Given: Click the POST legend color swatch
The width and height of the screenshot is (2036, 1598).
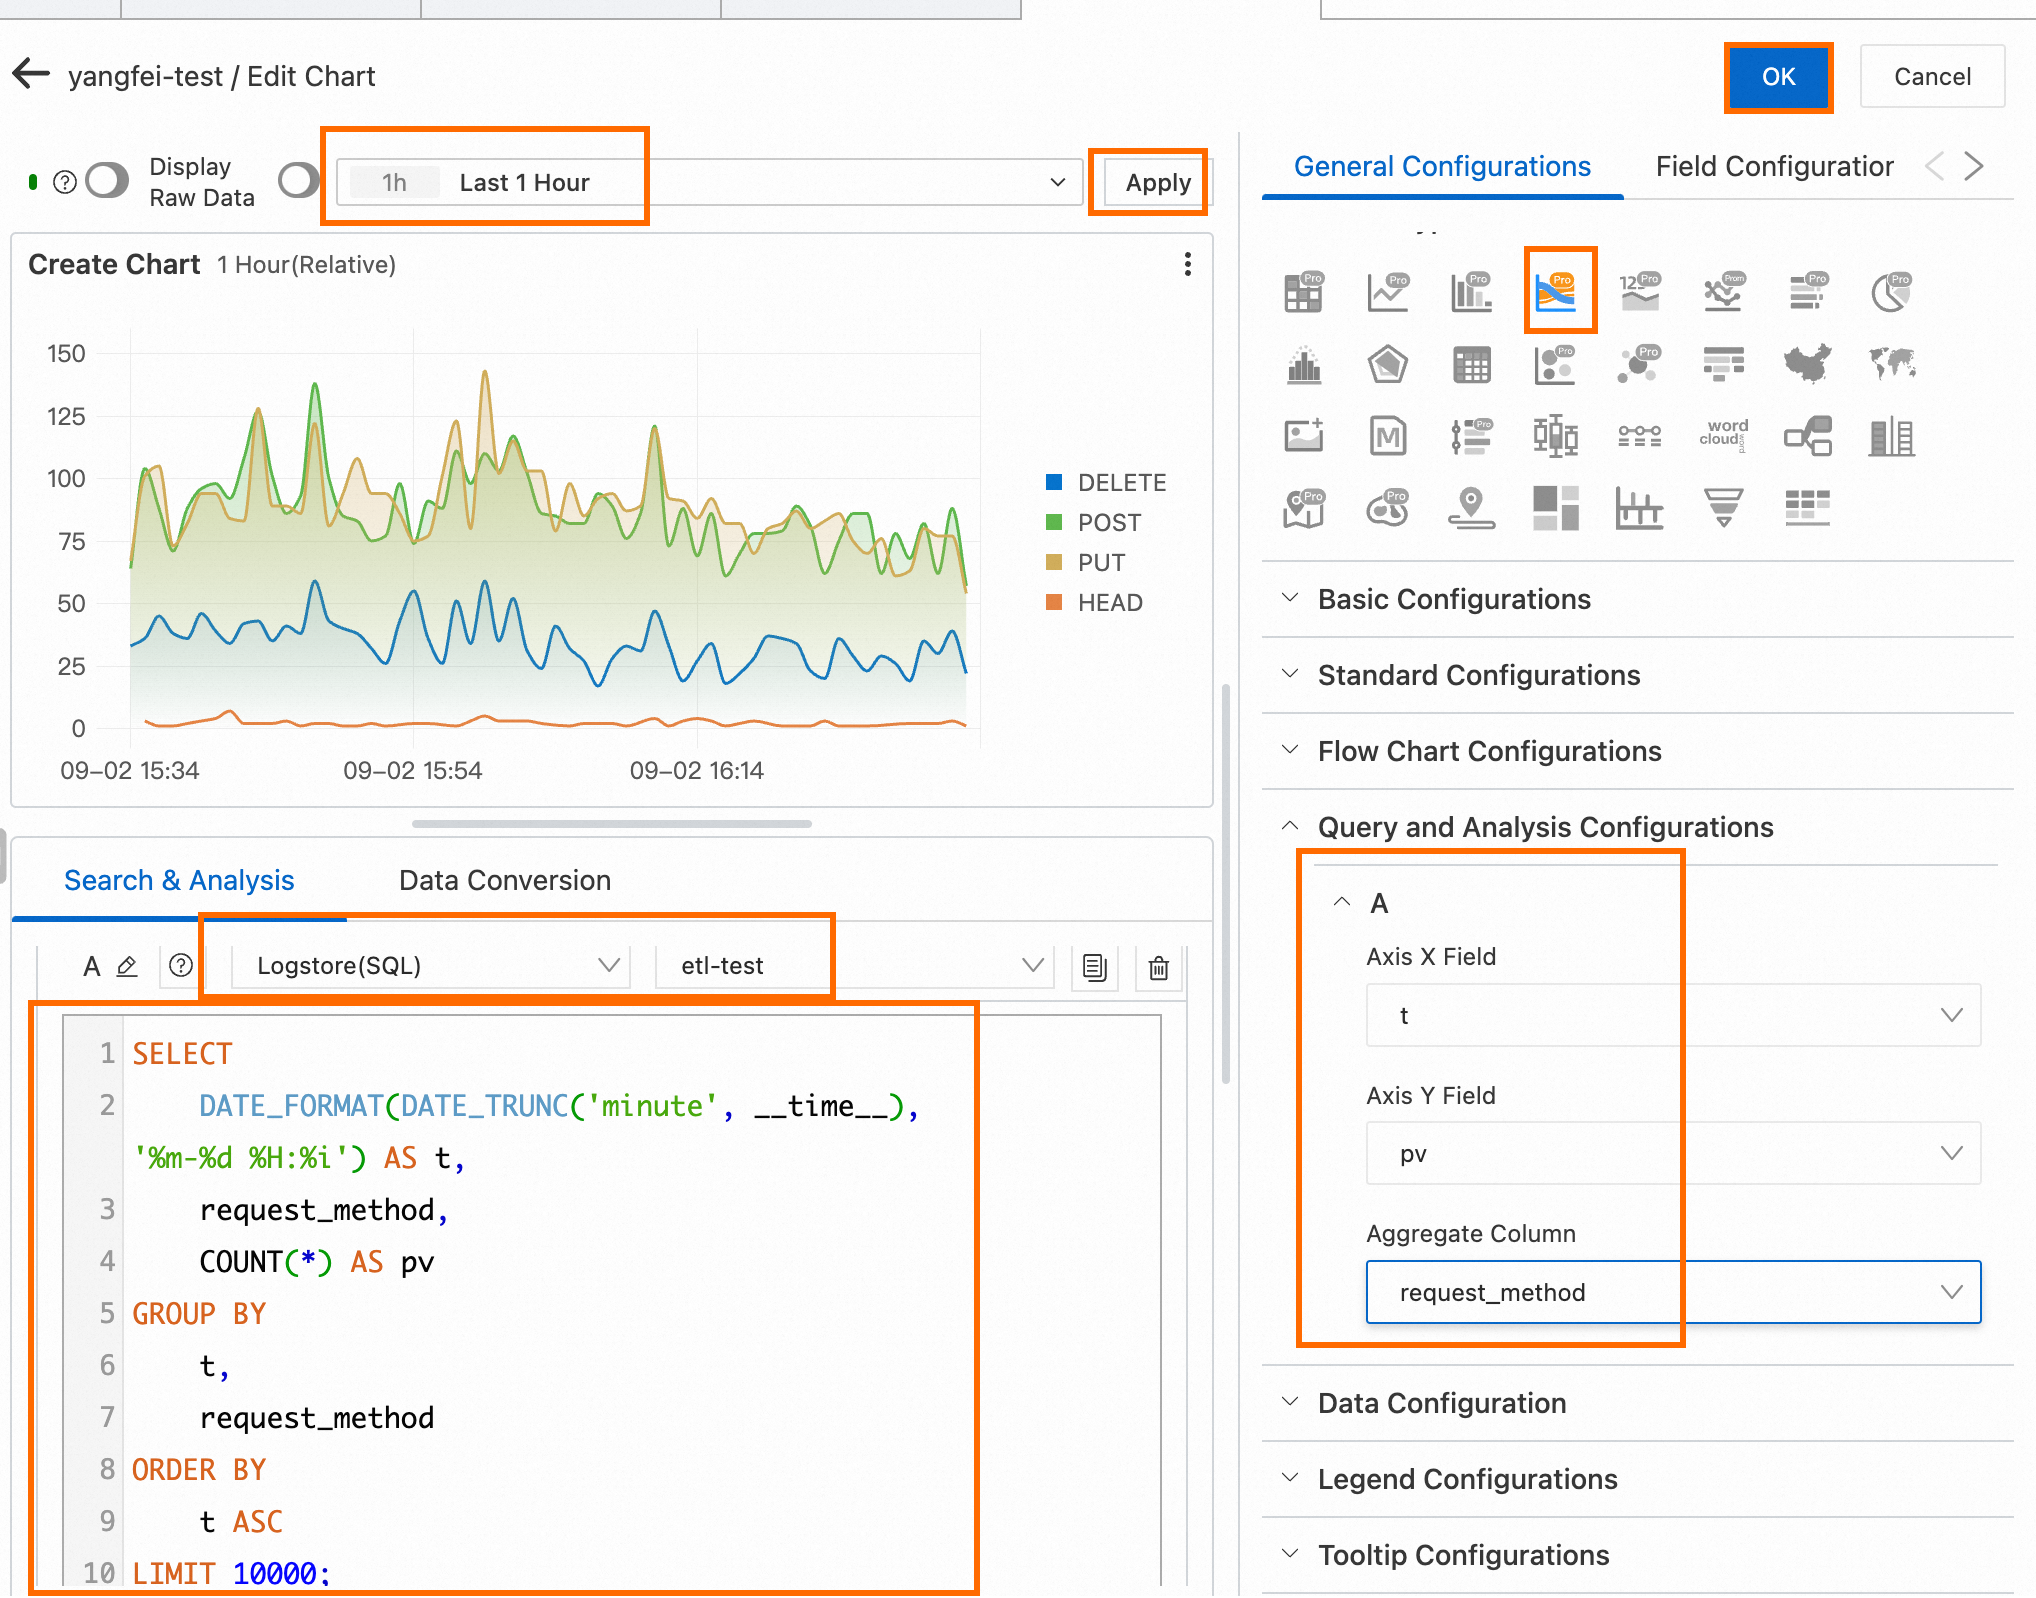Looking at the screenshot, I should coord(1053,522).
